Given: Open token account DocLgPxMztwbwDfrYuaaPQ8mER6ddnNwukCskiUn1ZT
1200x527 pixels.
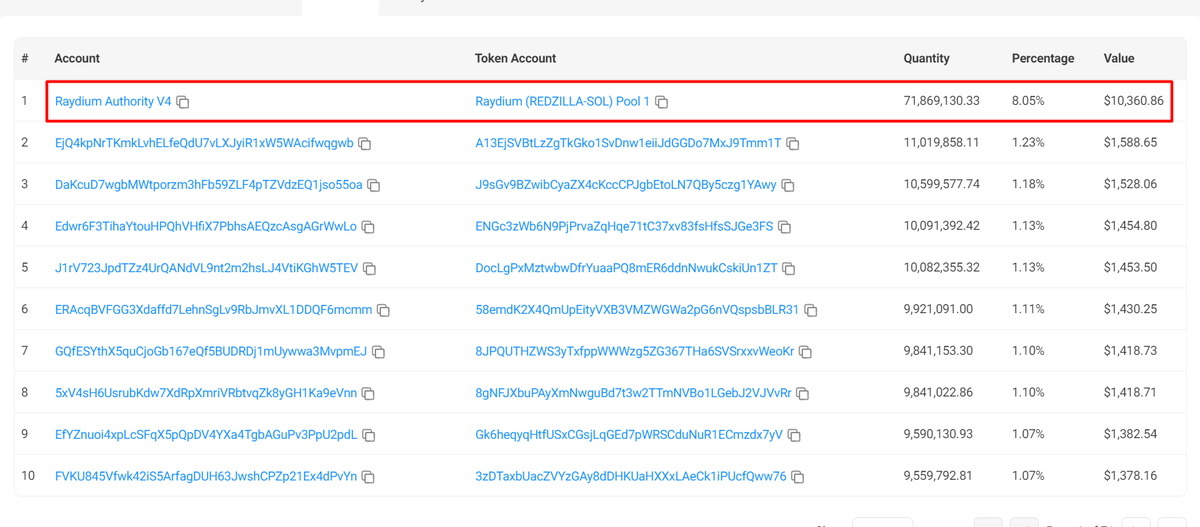Looking at the screenshot, I should pyautogui.click(x=626, y=268).
